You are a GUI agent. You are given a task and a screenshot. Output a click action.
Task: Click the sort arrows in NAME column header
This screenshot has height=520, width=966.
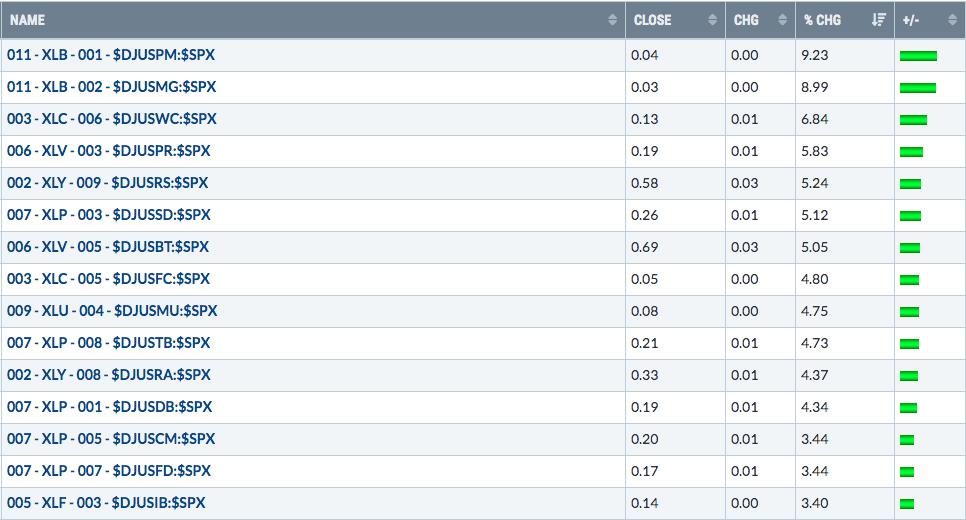pos(612,20)
